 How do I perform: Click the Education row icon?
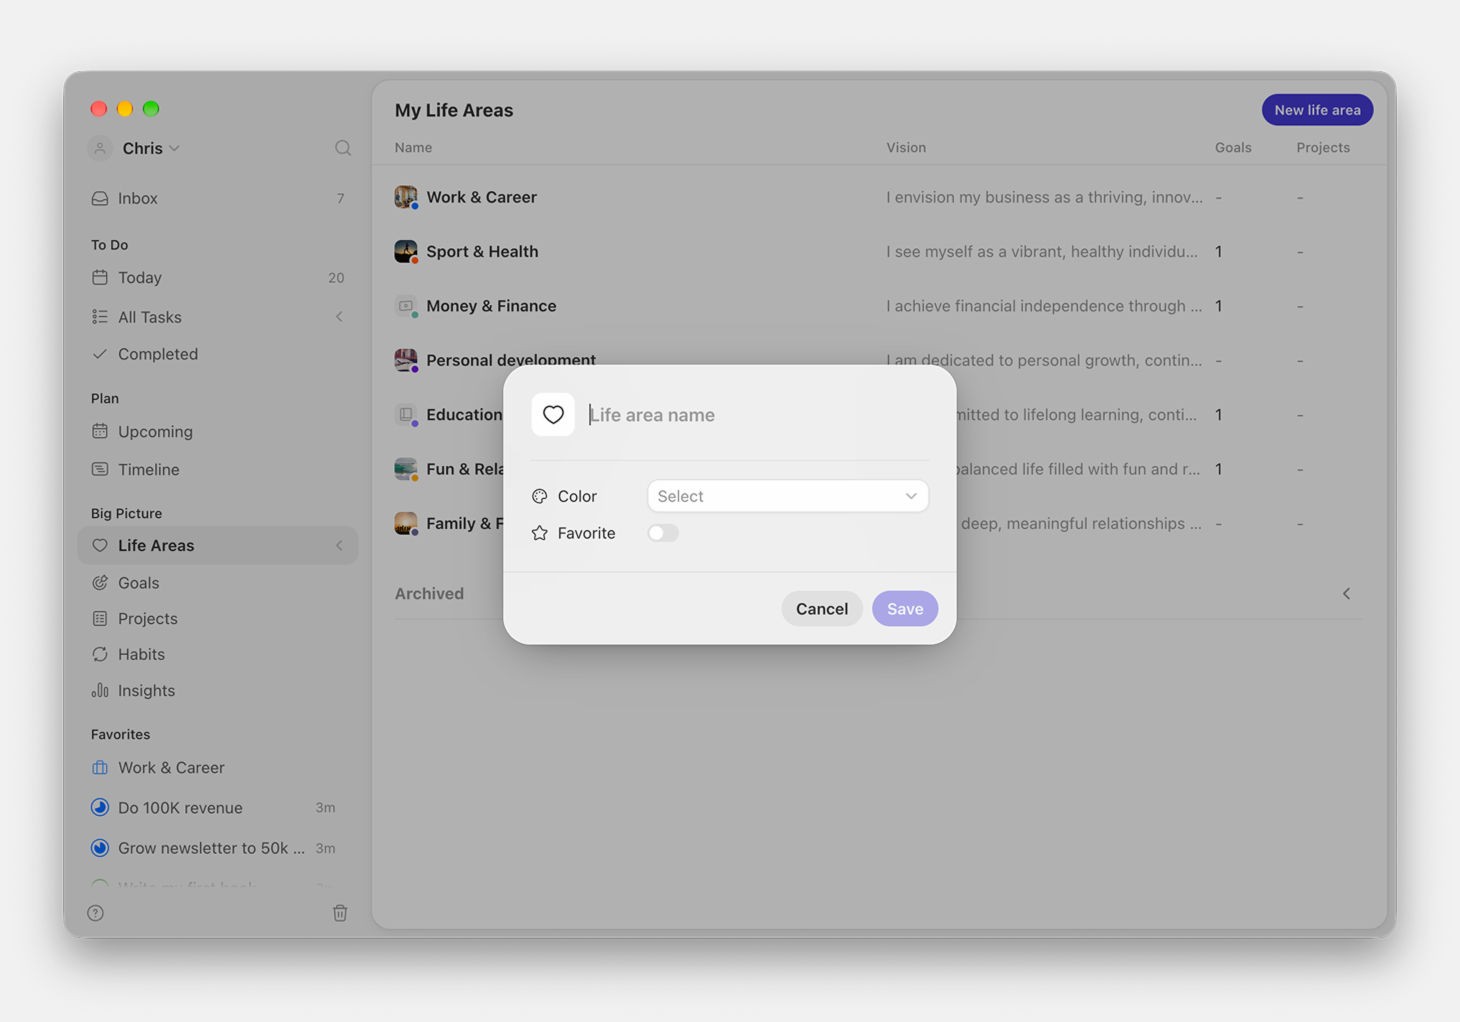(405, 414)
